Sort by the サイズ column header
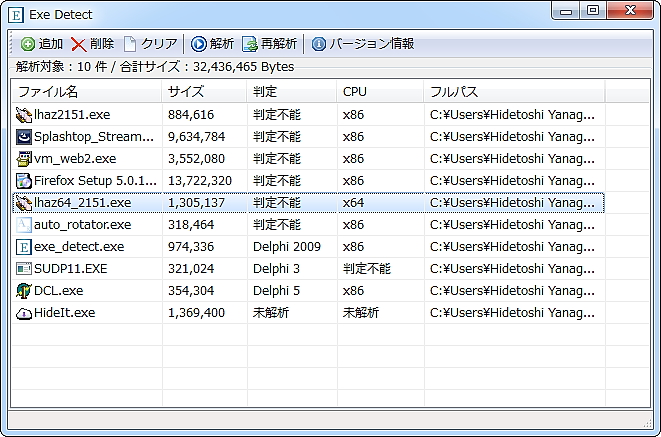661x437 pixels. click(x=204, y=91)
